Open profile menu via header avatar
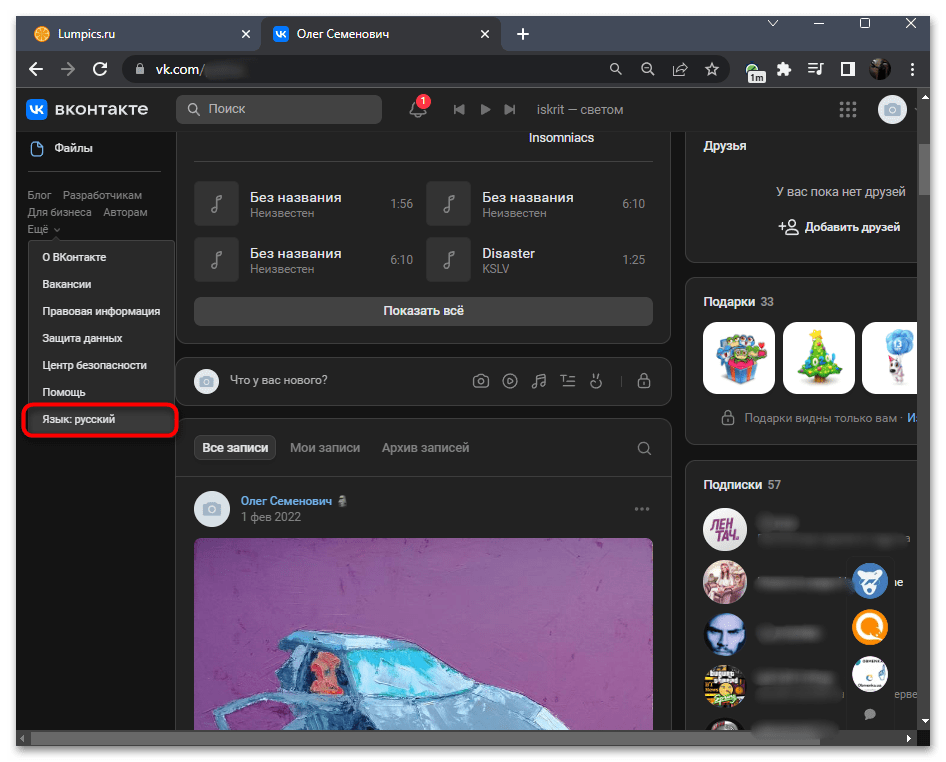This screenshot has width=946, height=762. 892,109
